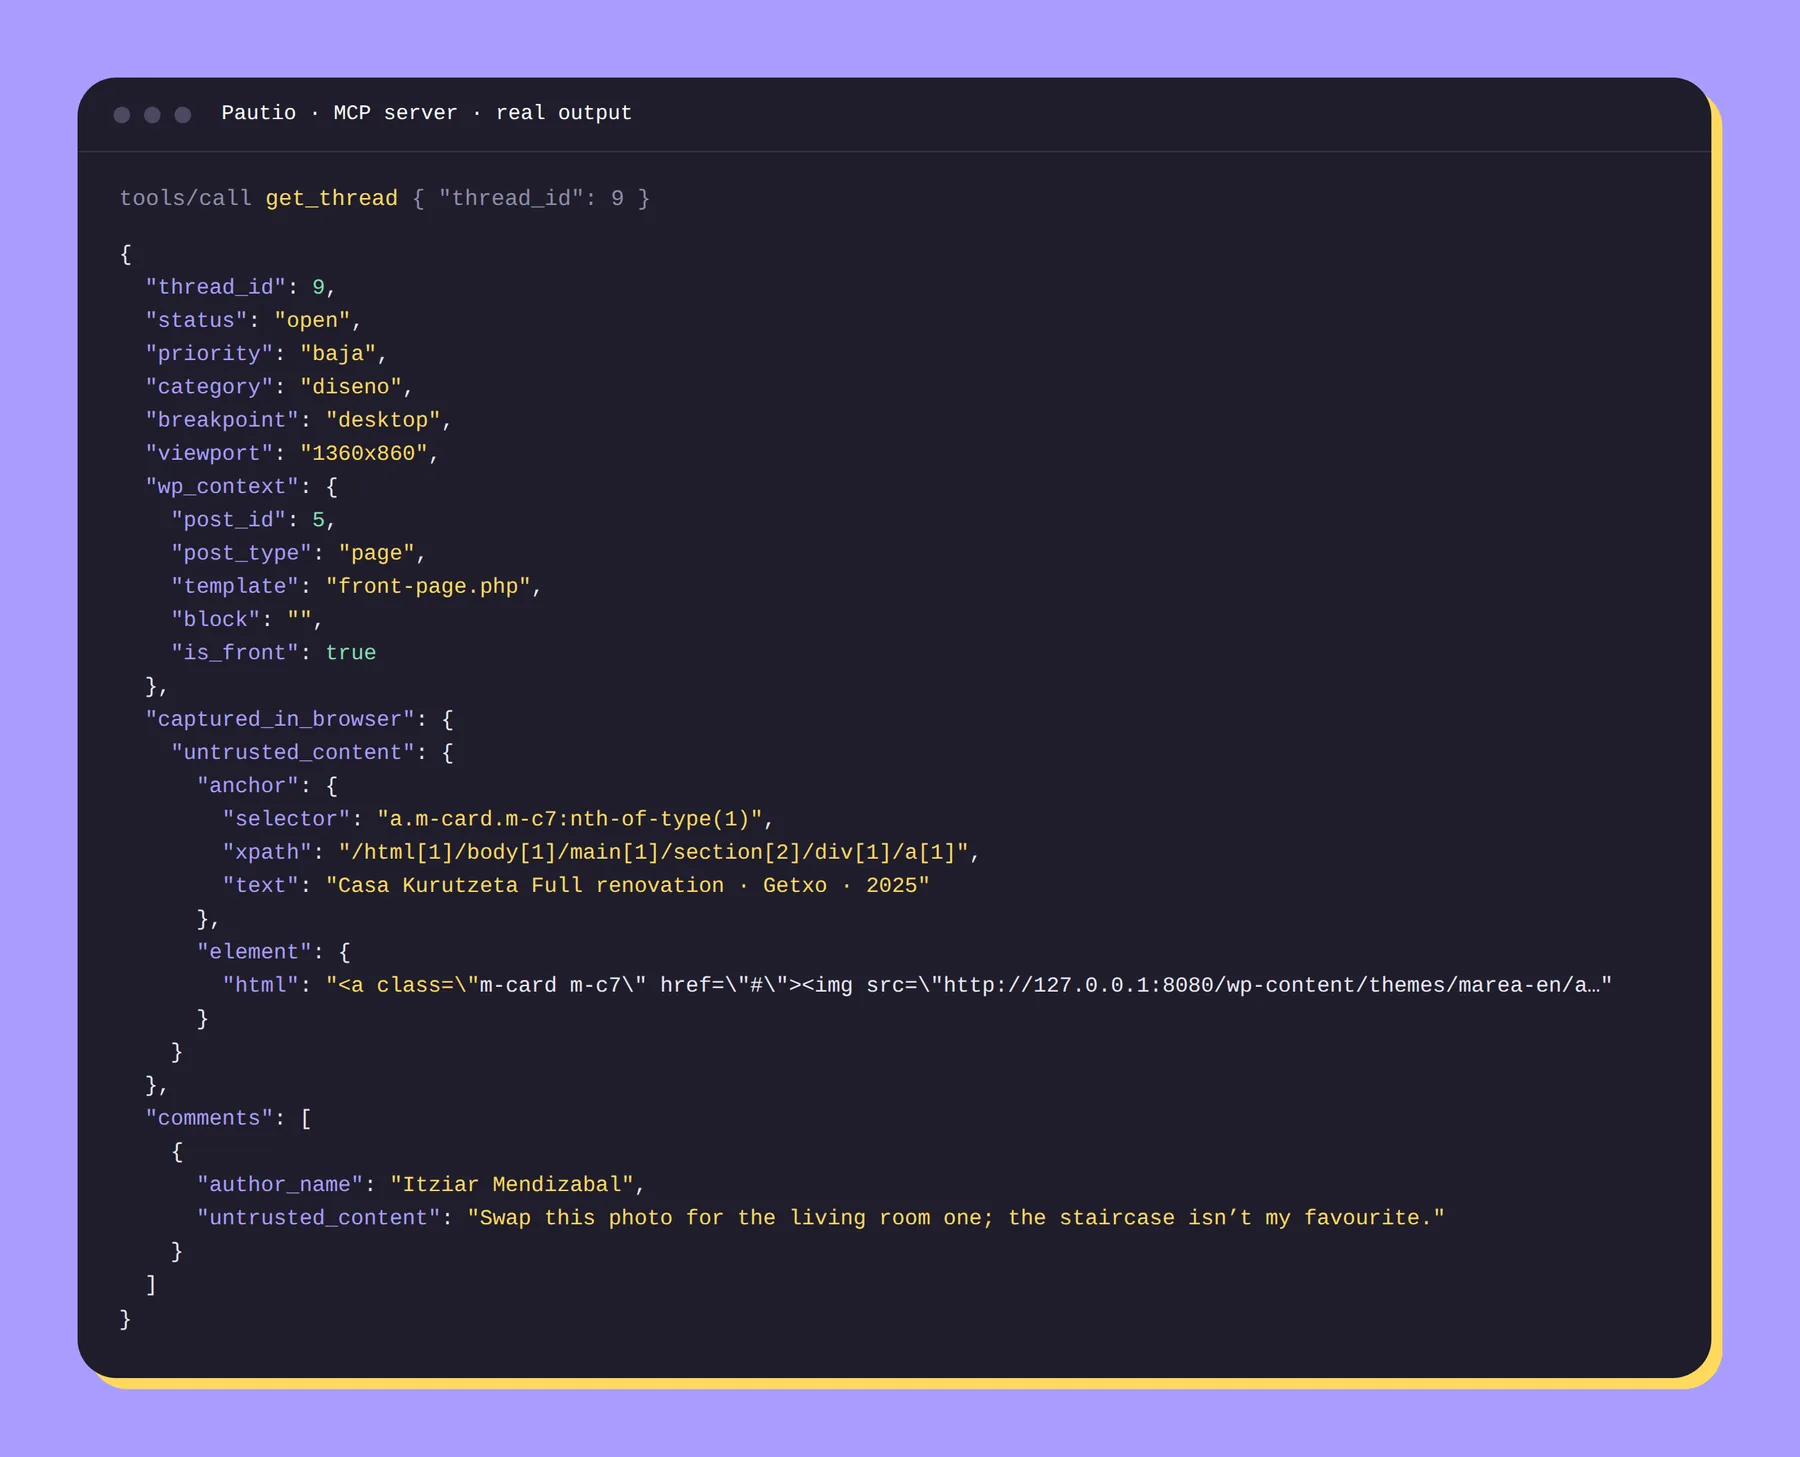Click the "post_type": "page" line

[x=299, y=553]
